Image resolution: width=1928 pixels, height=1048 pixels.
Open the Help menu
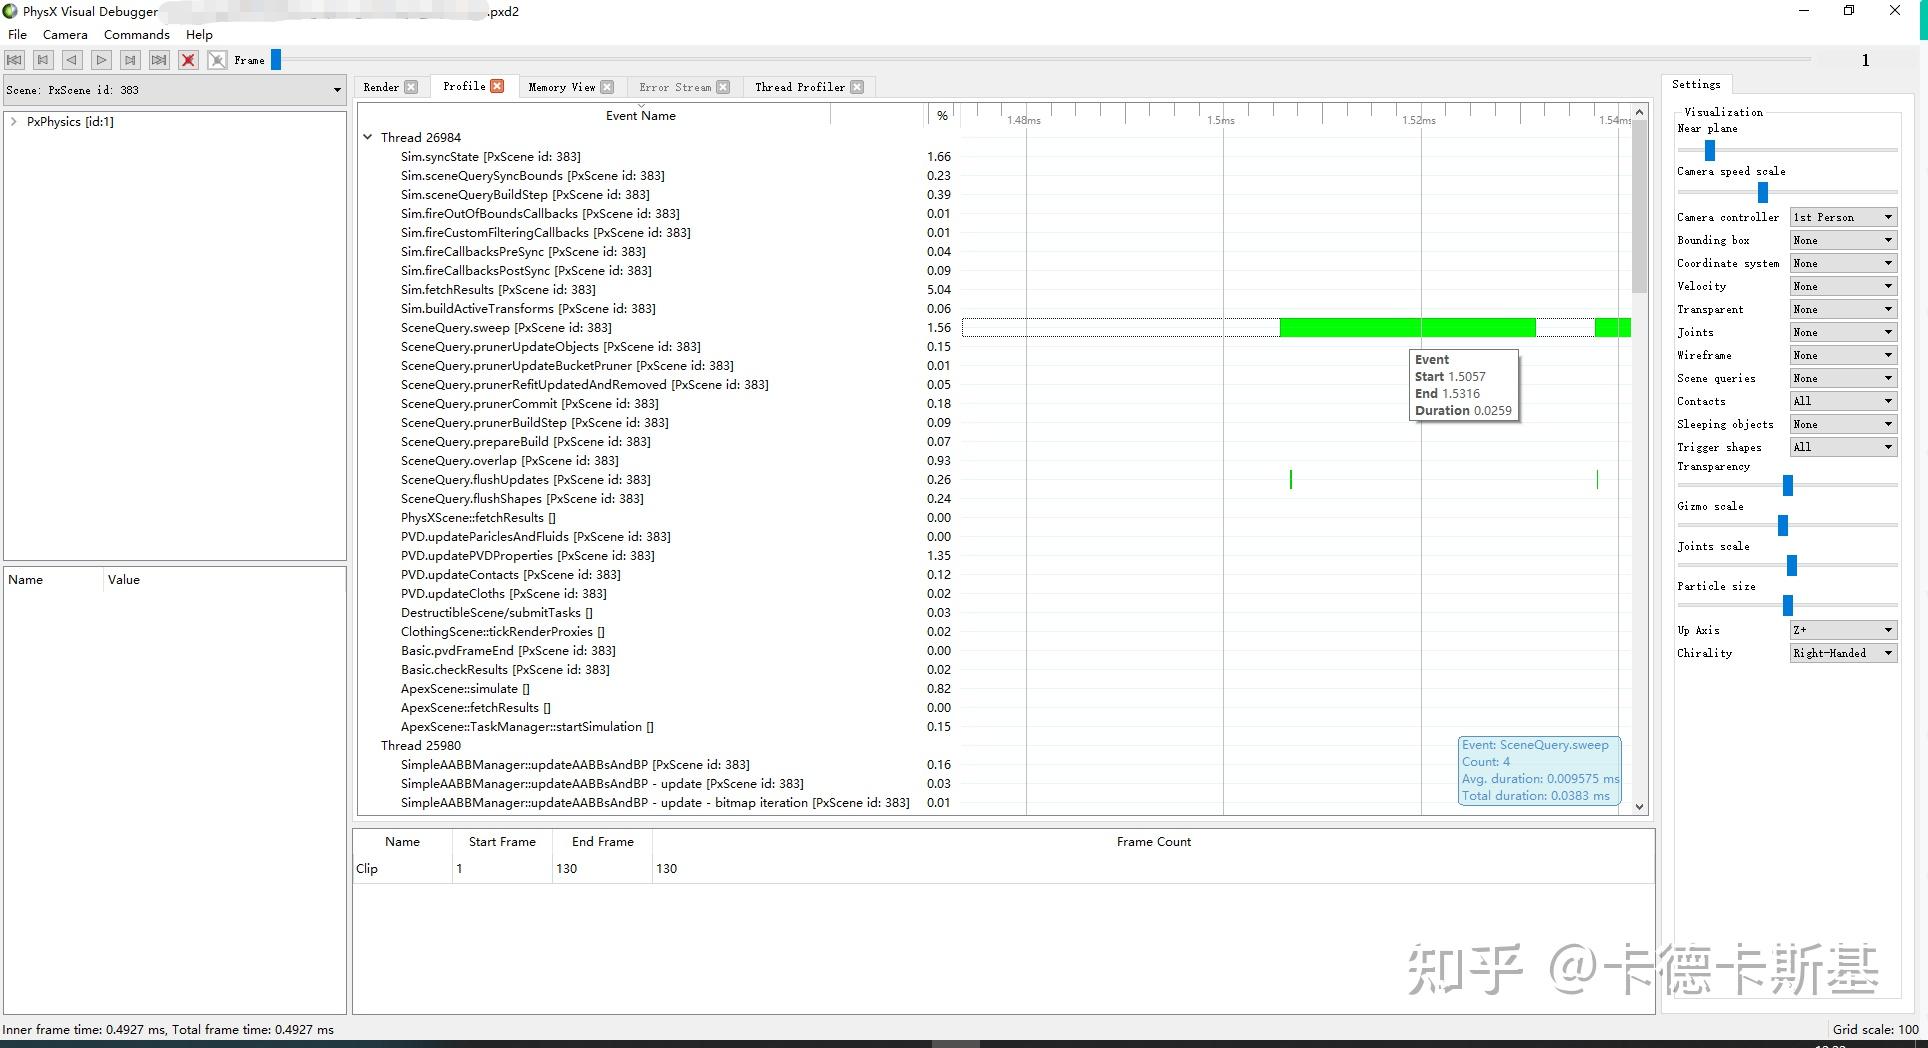pyautogui.click(x=199, y=34)
